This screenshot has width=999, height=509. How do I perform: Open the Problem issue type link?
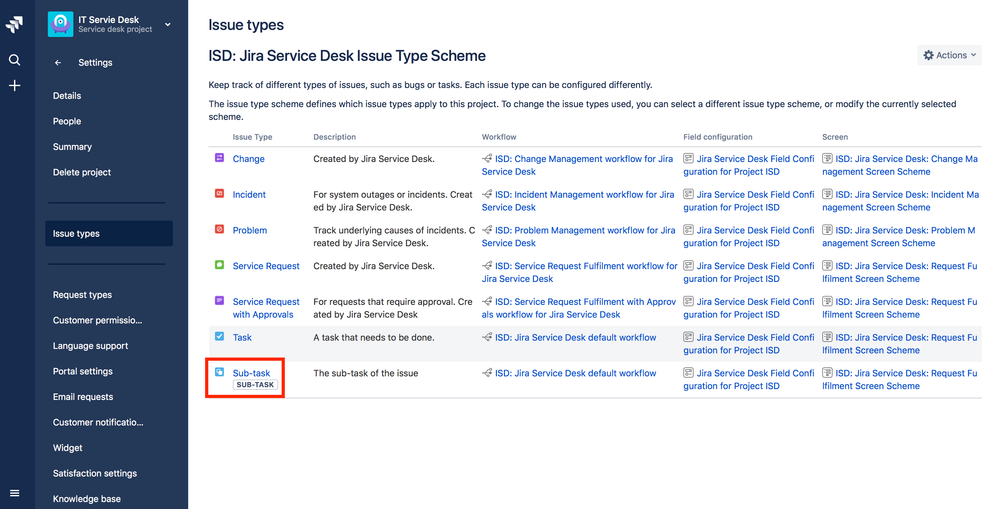(250, 230)
